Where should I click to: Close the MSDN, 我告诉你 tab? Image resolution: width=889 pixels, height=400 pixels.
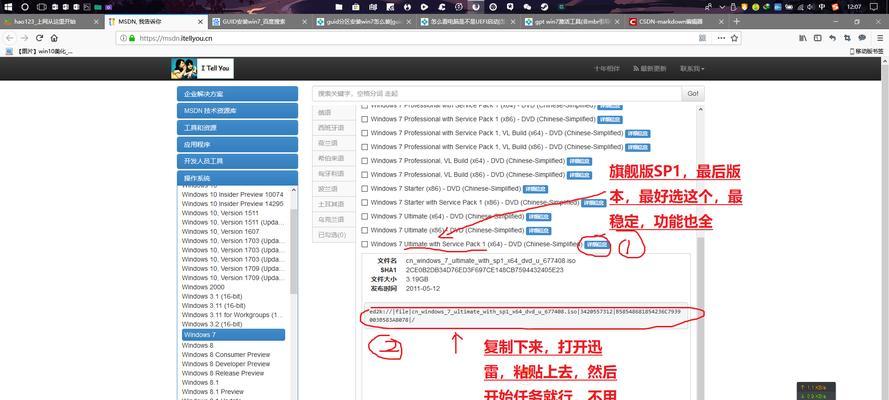200,22
